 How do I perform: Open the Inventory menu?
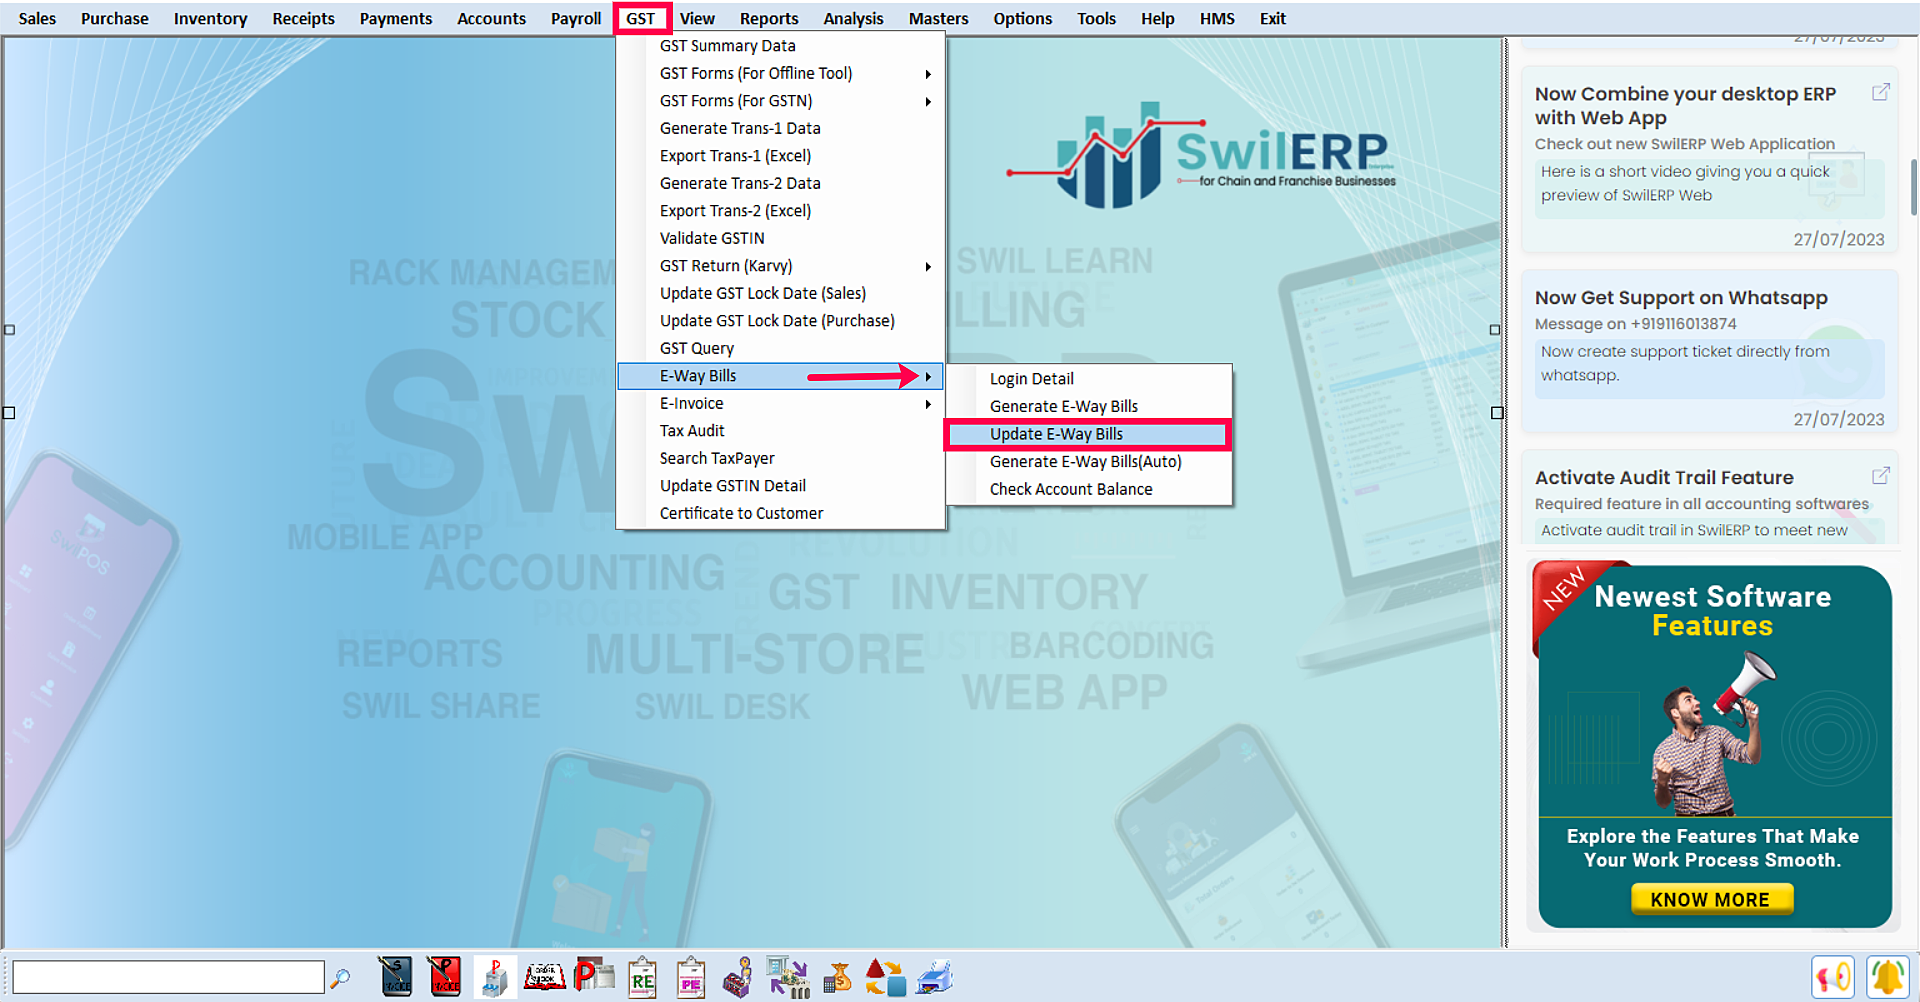210,18
